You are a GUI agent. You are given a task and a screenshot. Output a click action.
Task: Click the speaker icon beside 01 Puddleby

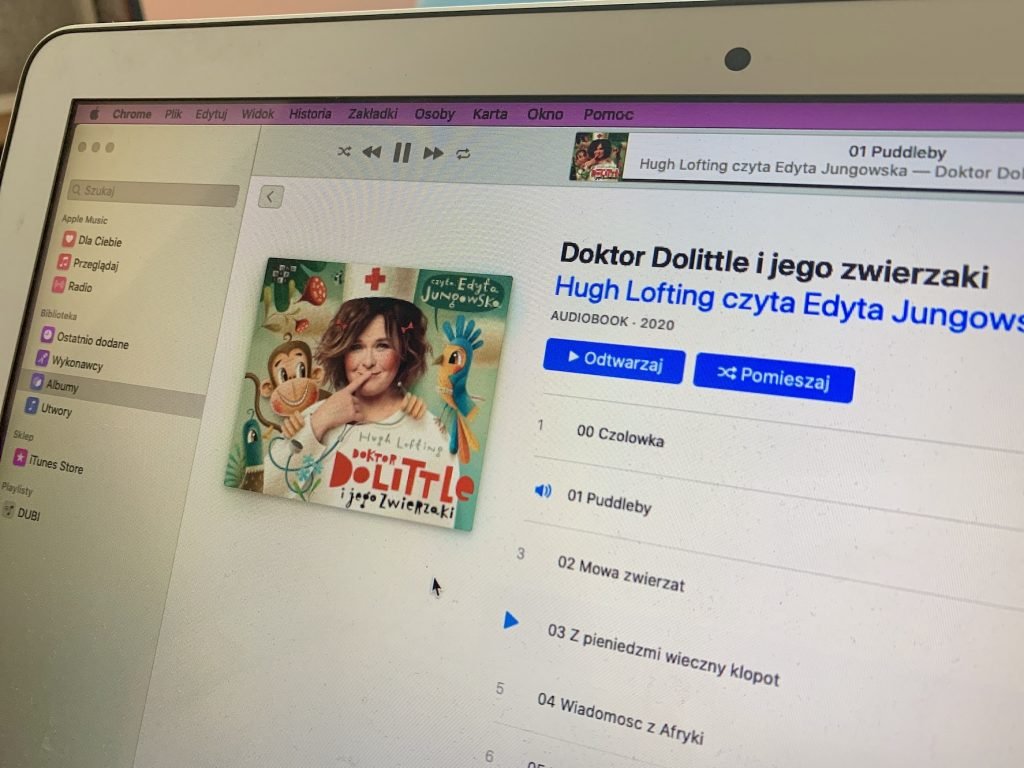pos(543,490)
